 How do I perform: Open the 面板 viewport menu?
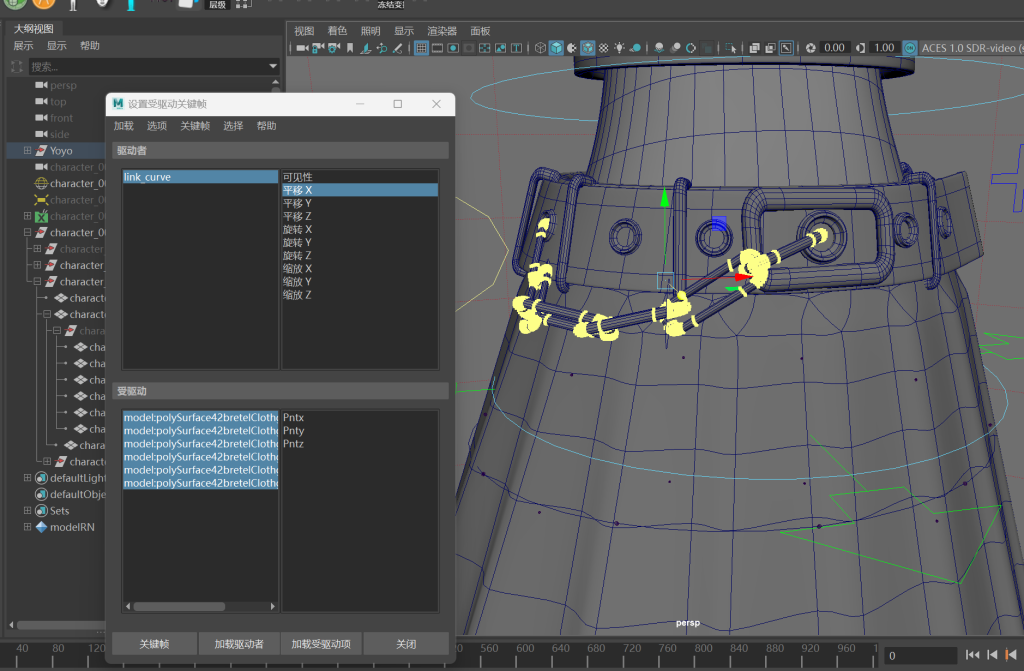point(480,31)
